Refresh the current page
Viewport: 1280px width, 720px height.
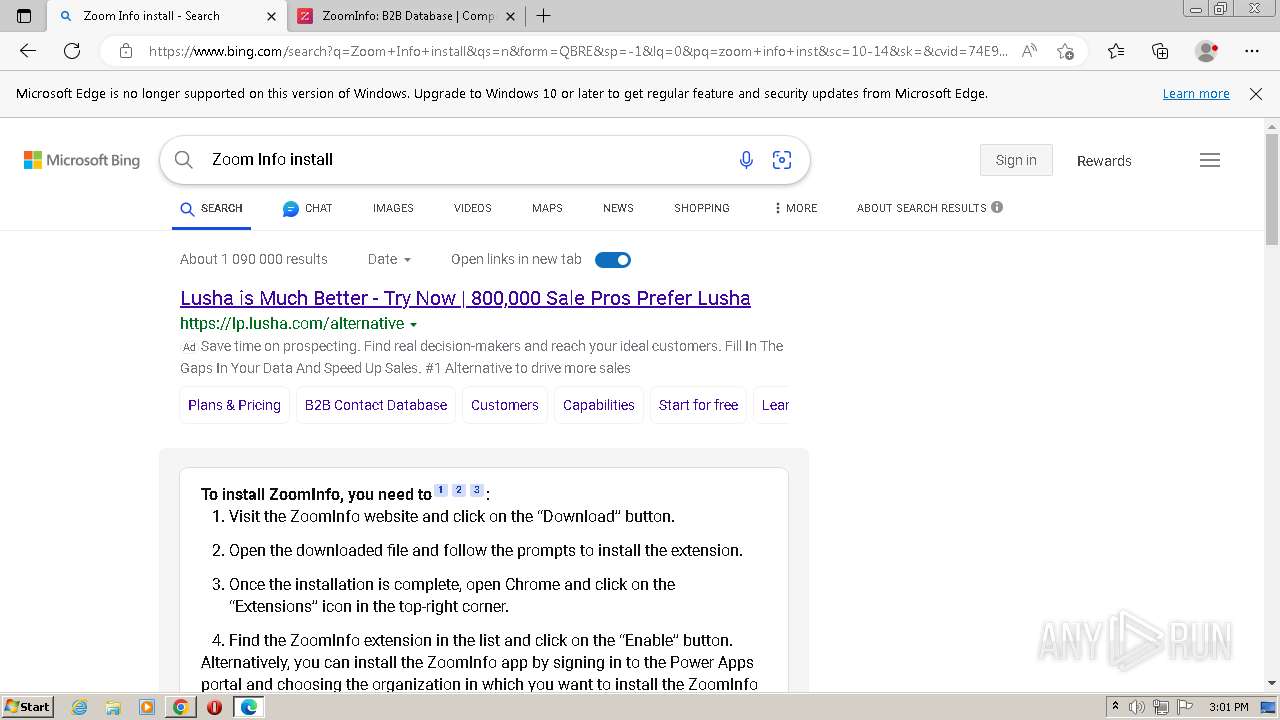click(x=72, y=51)
